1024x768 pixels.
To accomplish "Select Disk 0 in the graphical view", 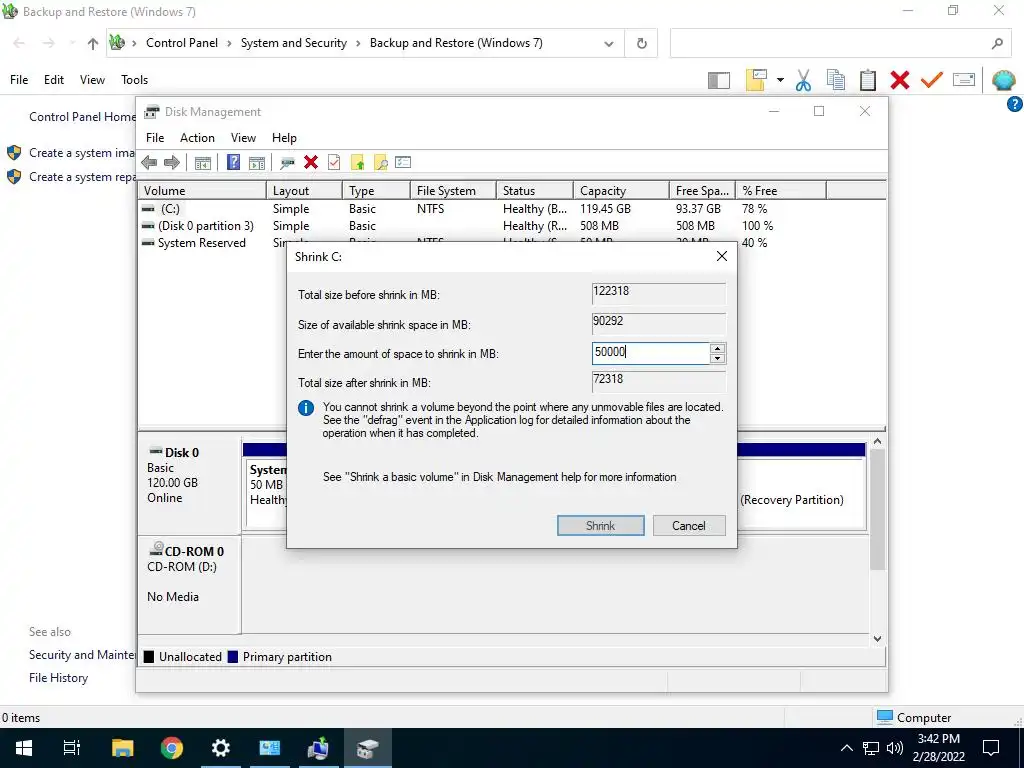I will pos(189,485).
